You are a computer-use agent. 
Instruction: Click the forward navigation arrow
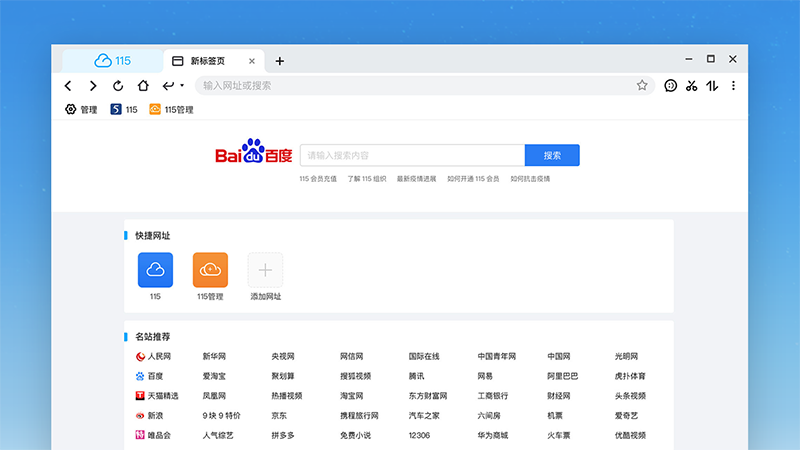tap(93, 86)
